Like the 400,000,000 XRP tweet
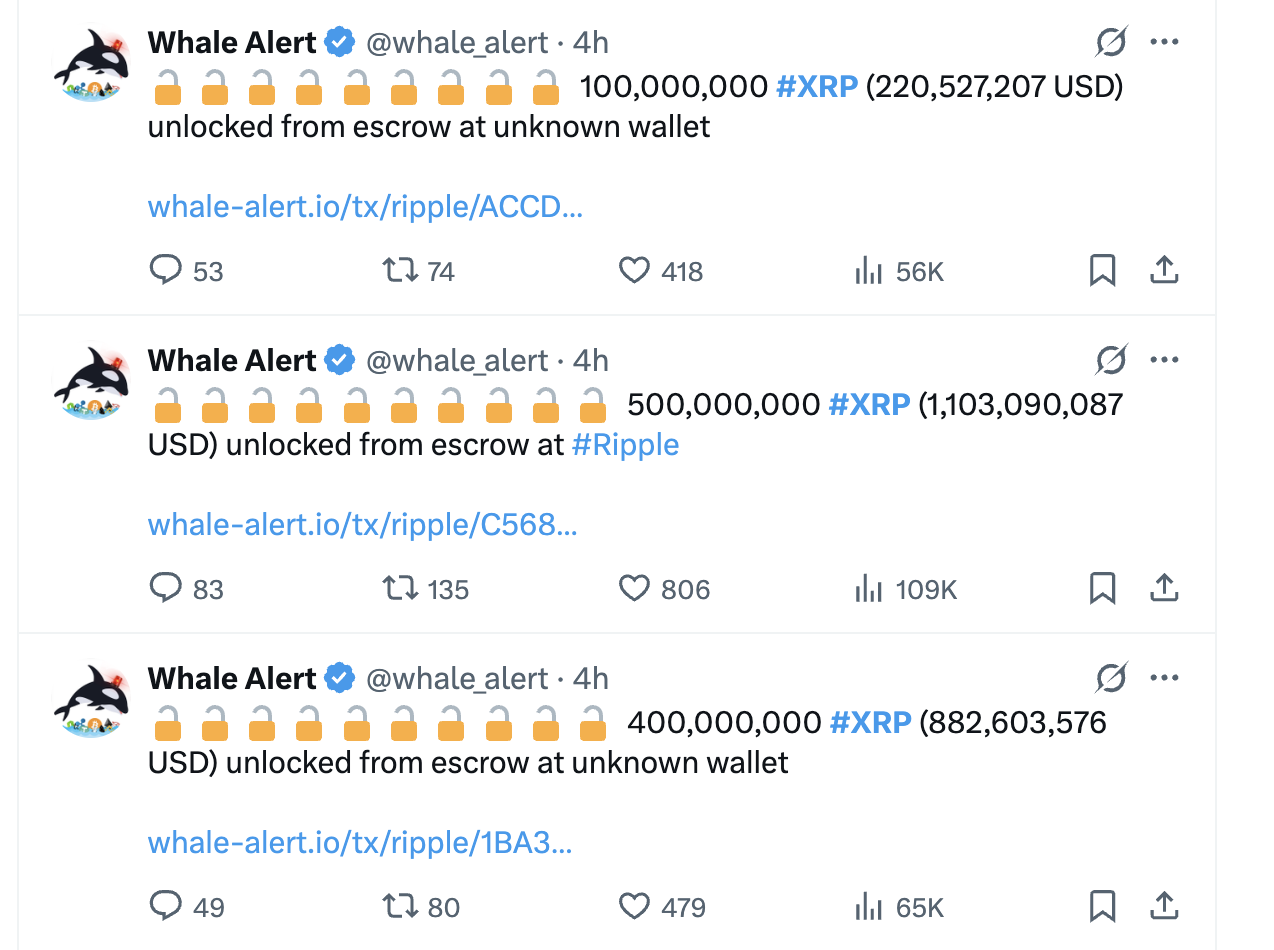 [x=635, y=906]
